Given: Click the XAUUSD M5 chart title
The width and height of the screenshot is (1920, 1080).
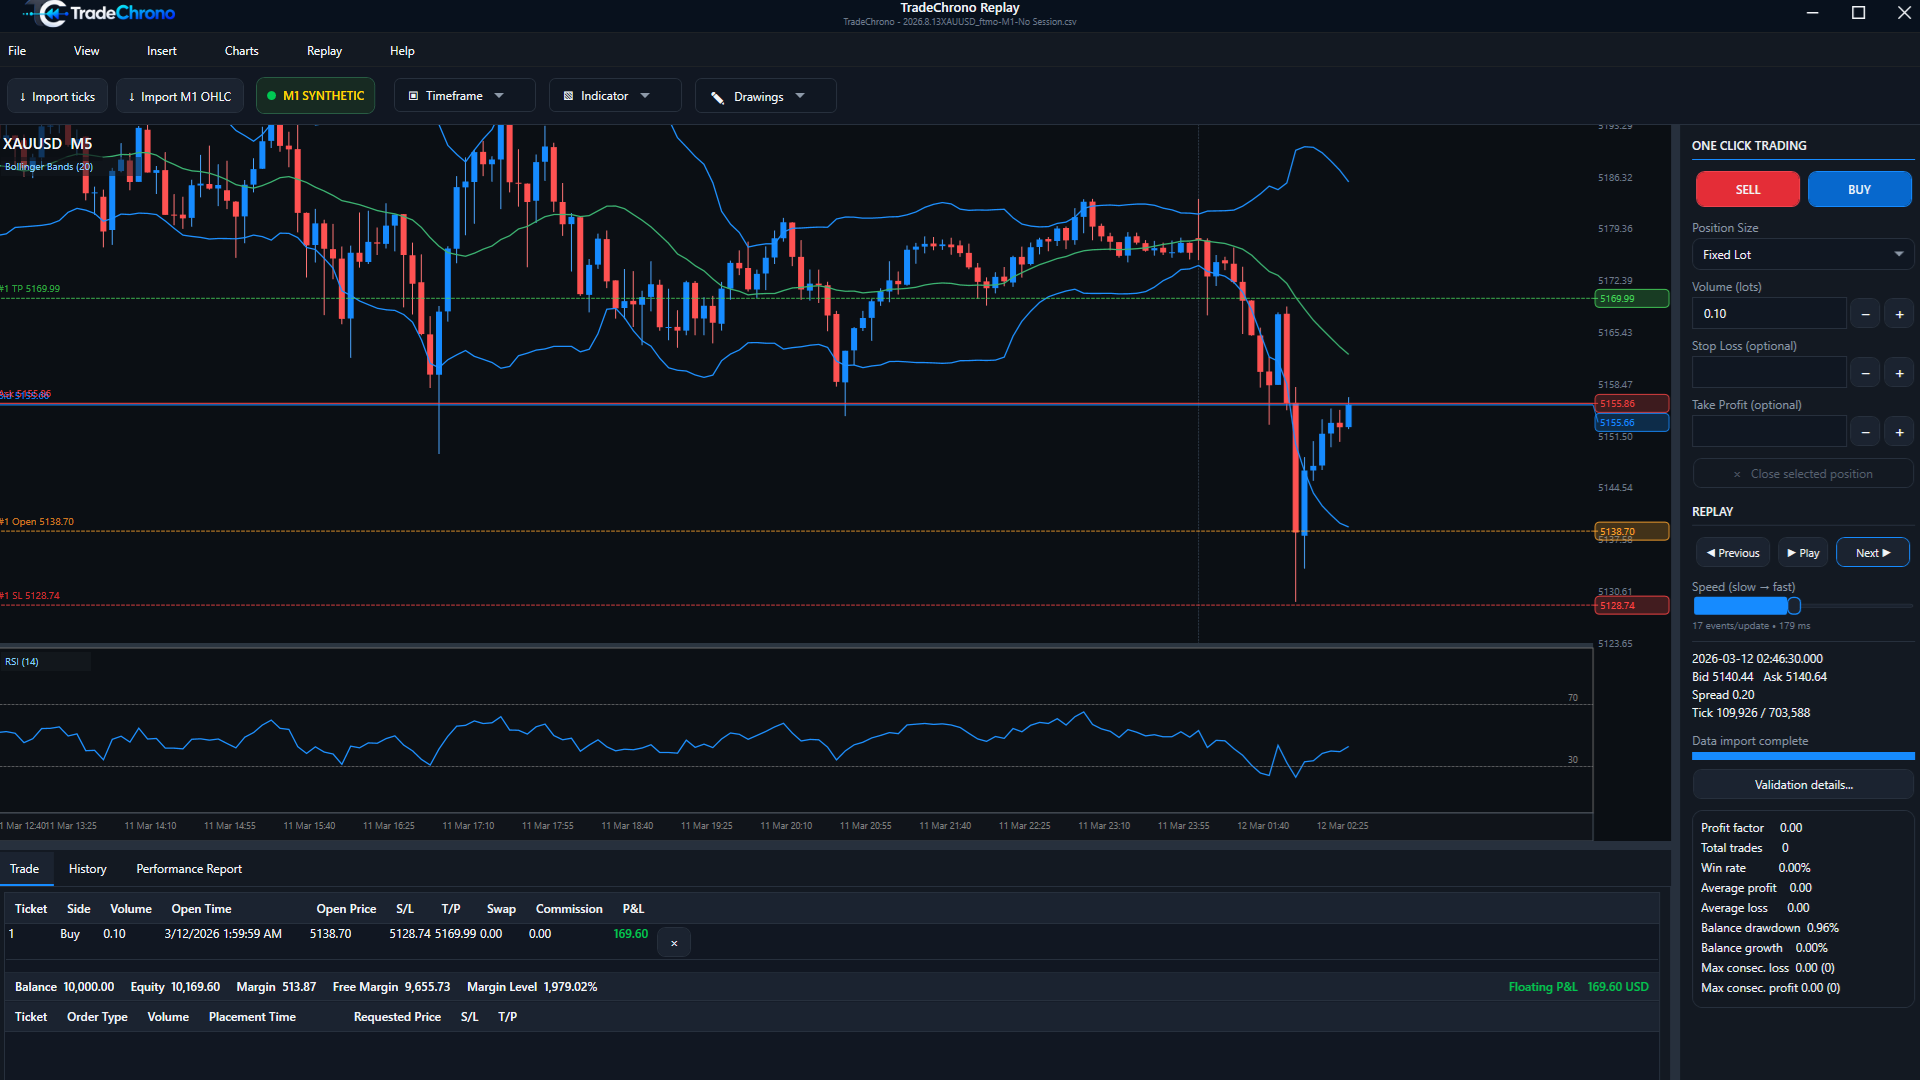Looking at the screenshot, I should (47, 144).
